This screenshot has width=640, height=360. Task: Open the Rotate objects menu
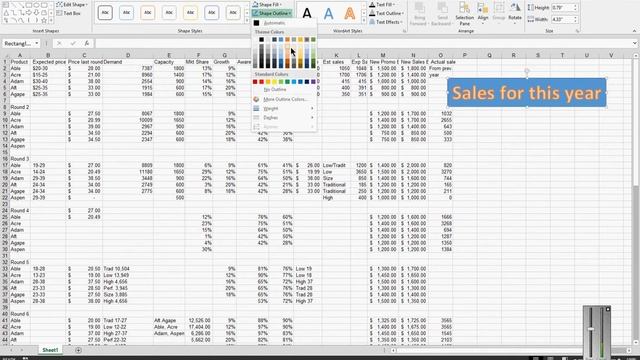515,13
